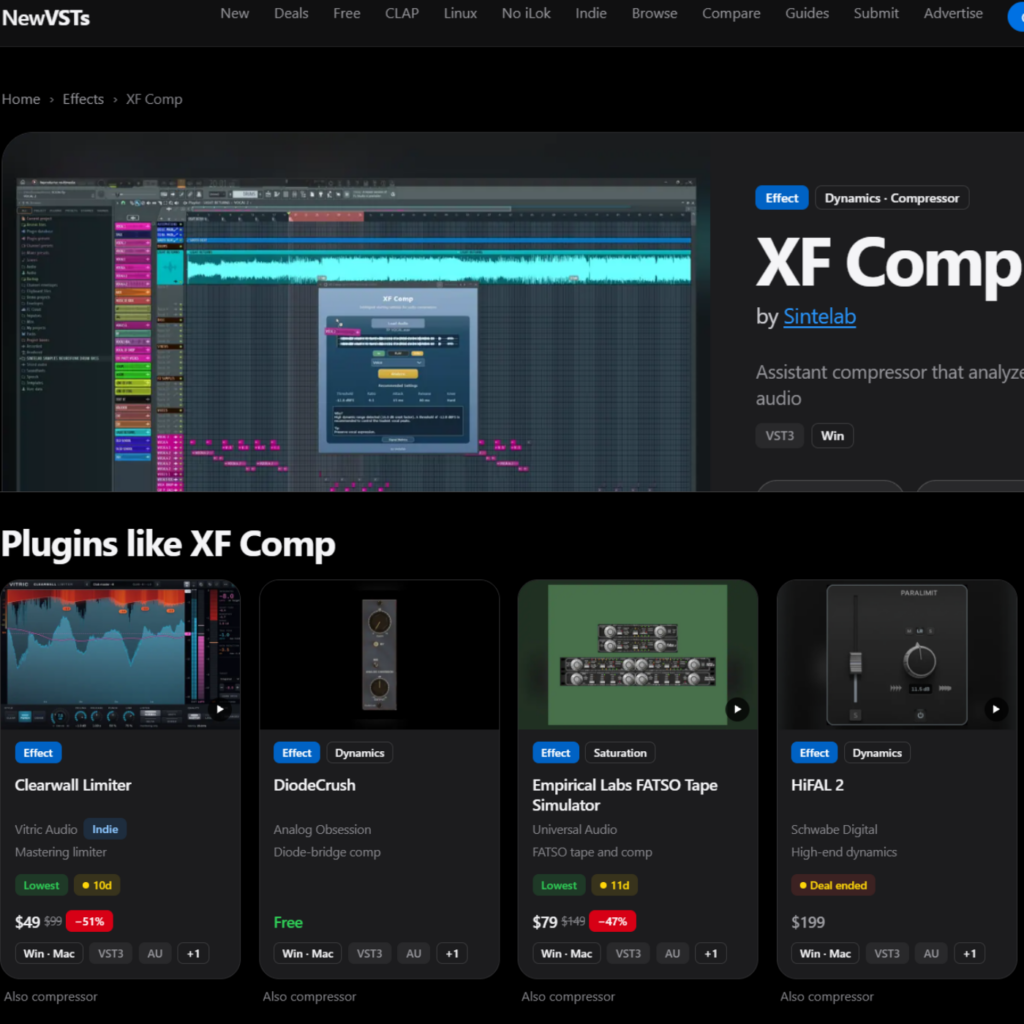This screenshot has width=1024, height=1024.
Task: Click the Indie badge next to Vitric Audio
Action: tap(105, 829)
